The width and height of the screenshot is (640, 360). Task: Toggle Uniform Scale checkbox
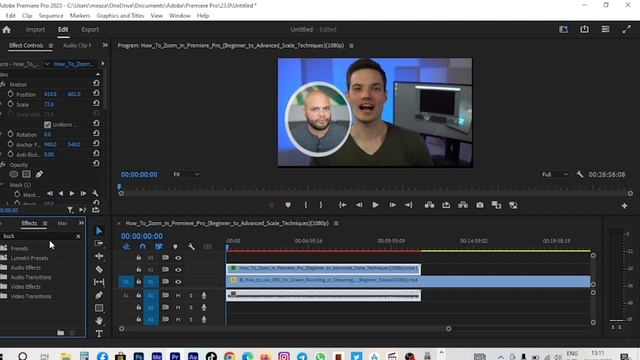tap(47, 124)
